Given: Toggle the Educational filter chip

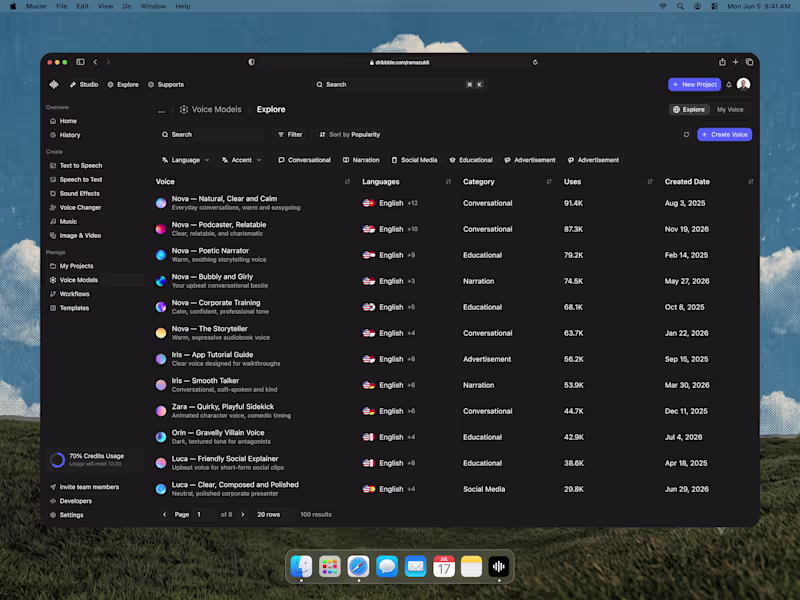Looking at the screenshot, I should (x=471, y=160).
